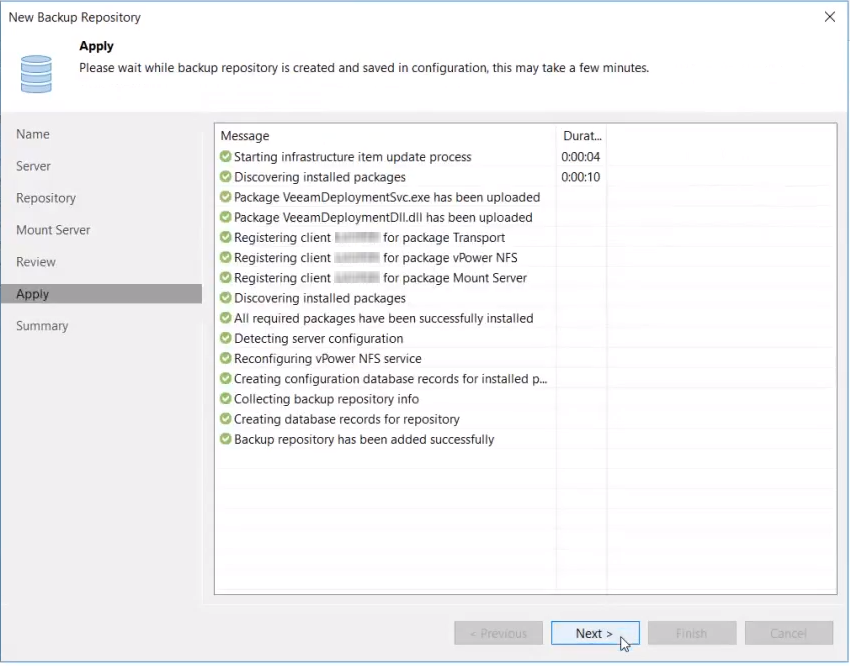Click status icon for vPower NFS registration
Screen dimensions: 850x666
coord(226,258)
